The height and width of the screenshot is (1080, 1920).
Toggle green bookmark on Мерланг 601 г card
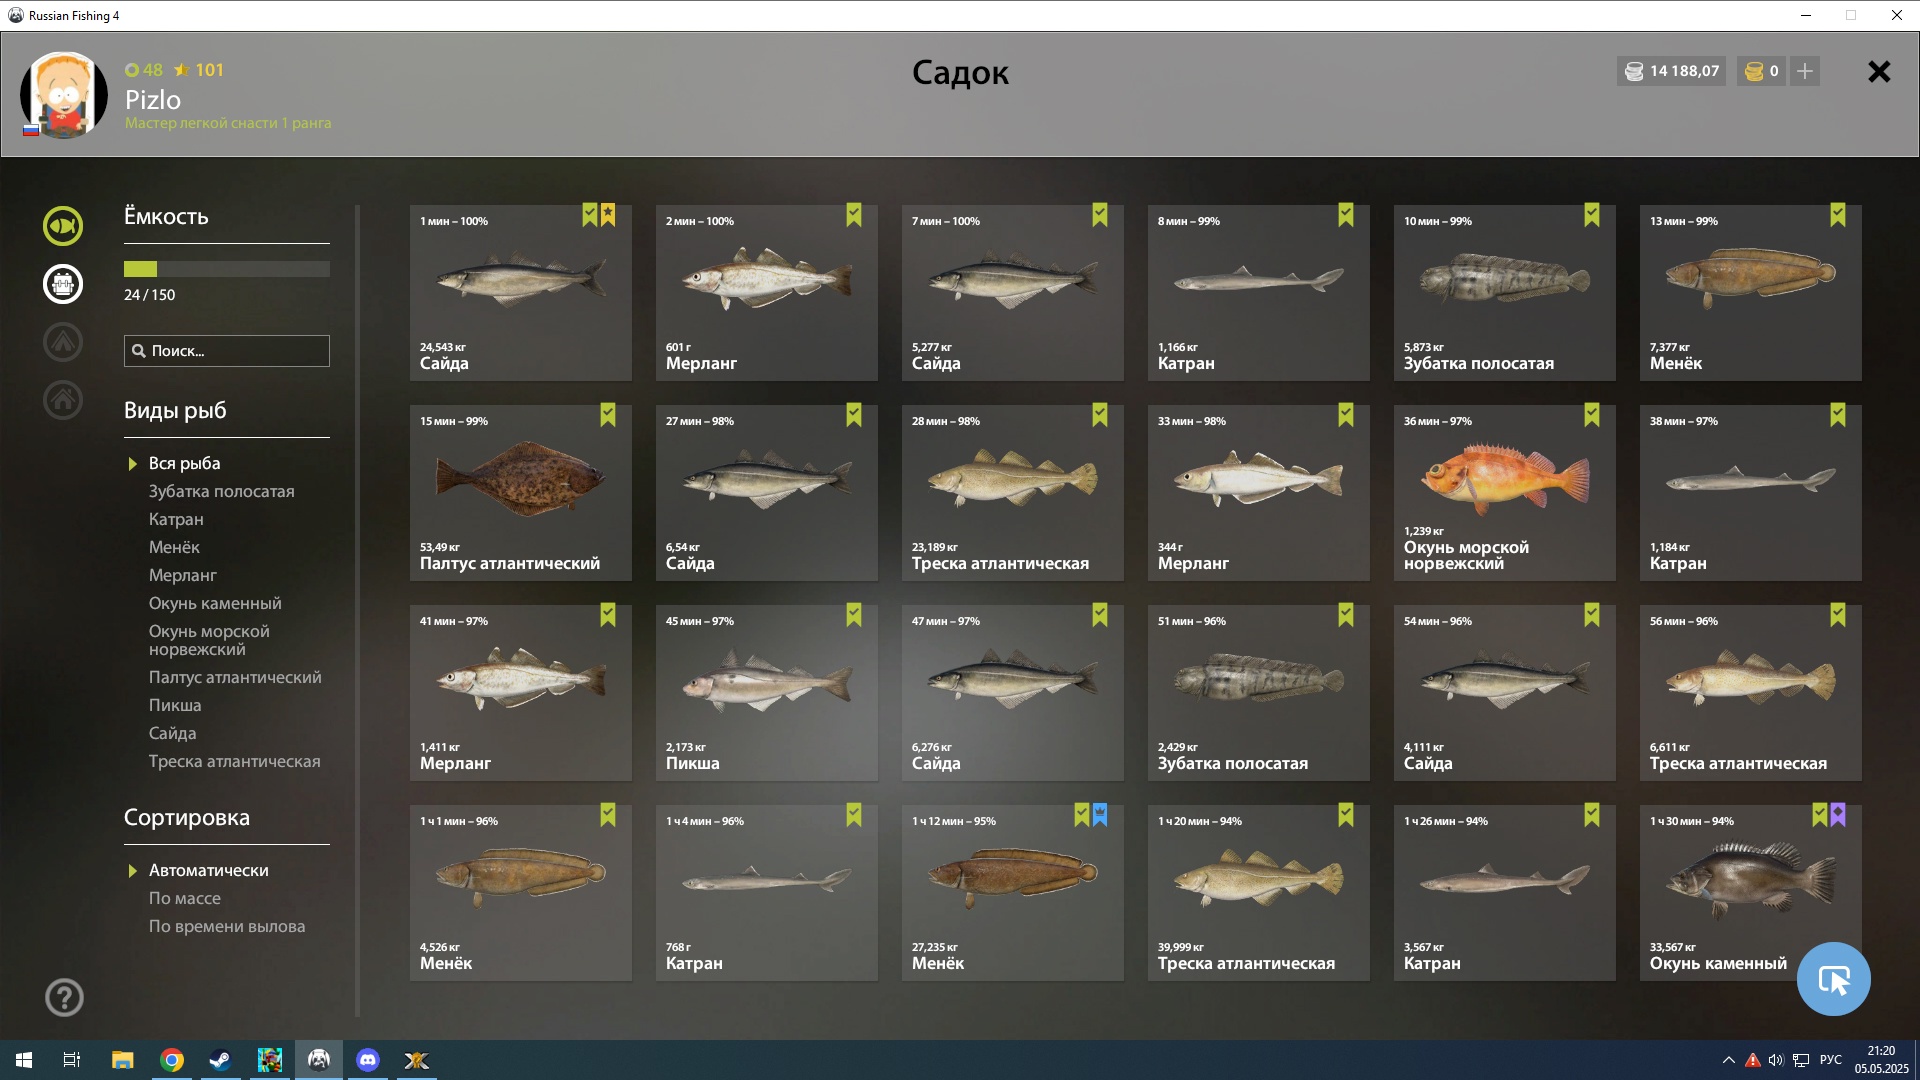click(x=854, y=215)
